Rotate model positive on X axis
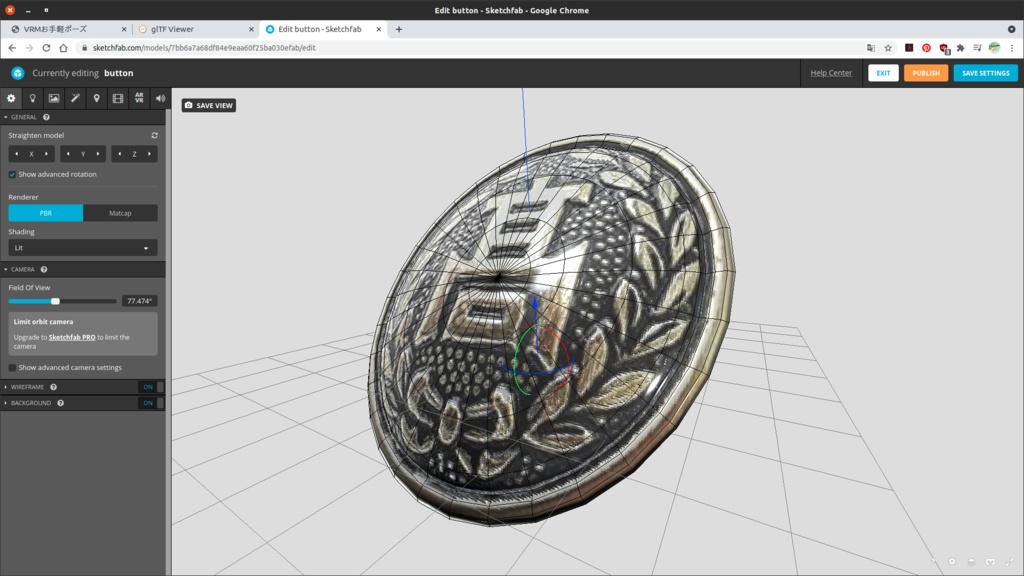This screenshot has height=576, width=1024. tap(46, 154)
